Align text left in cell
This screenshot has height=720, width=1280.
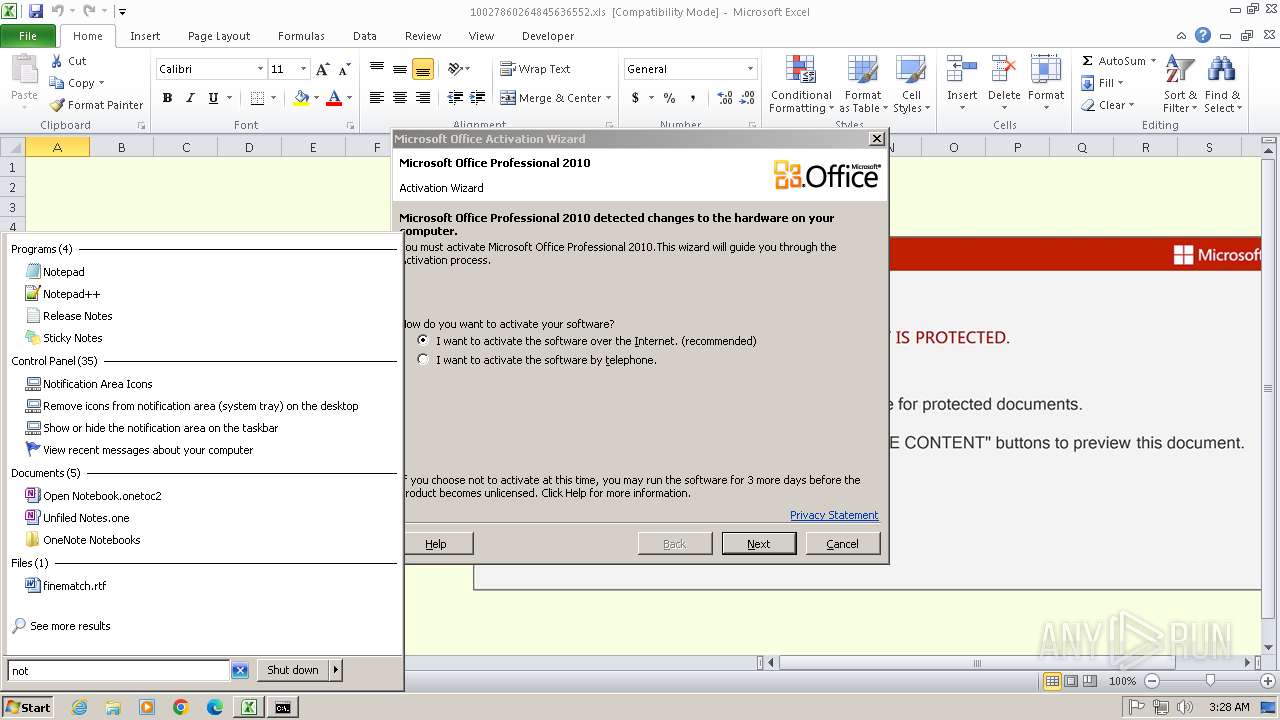click(377, 98)
